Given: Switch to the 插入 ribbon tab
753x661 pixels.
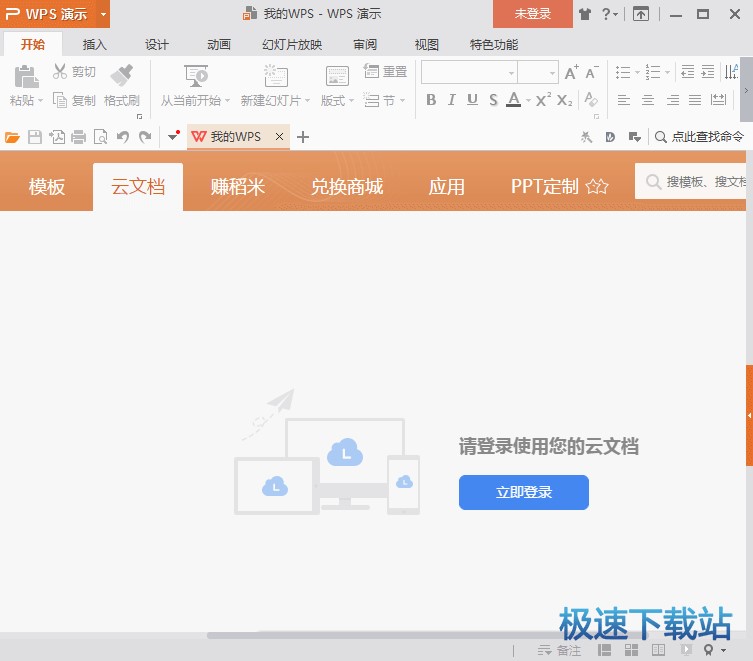Looking at the screenshot, I should click(95, 44).
